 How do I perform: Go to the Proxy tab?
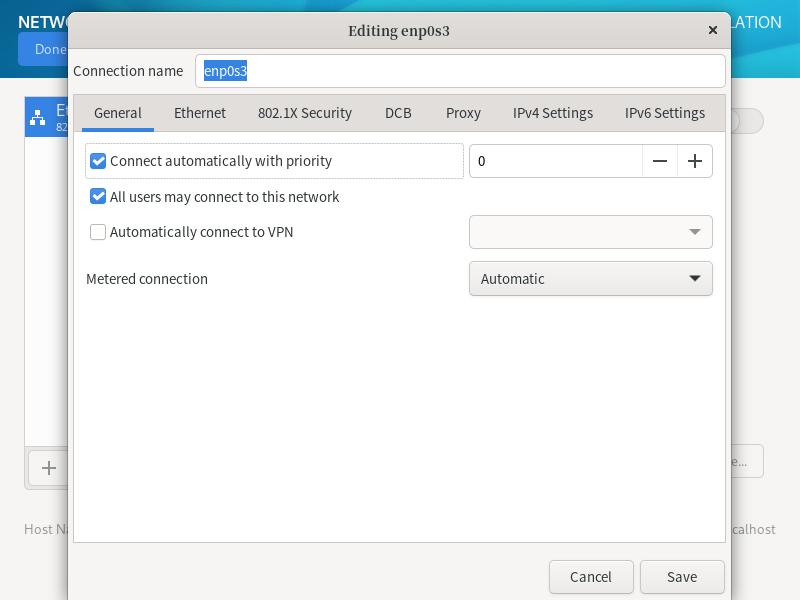[463, 113]
